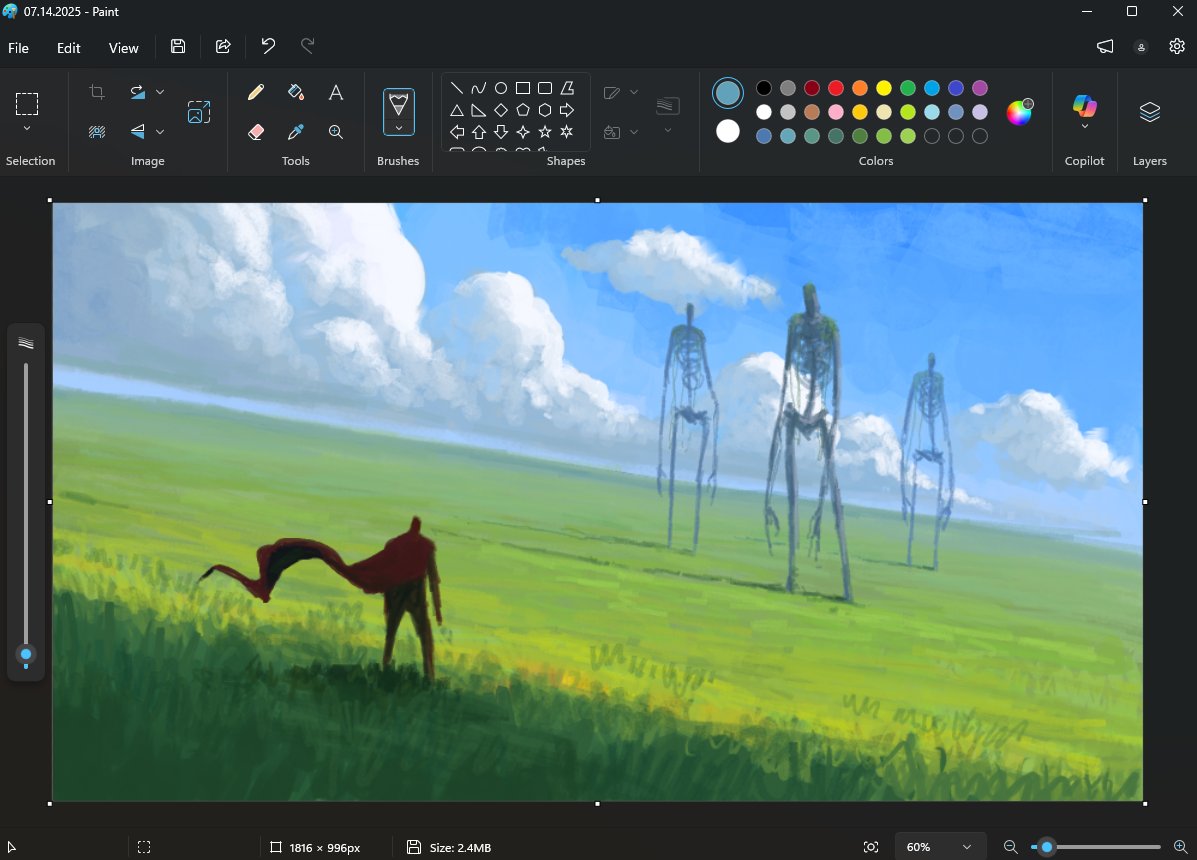Click the Share icon

click(223, 47)
